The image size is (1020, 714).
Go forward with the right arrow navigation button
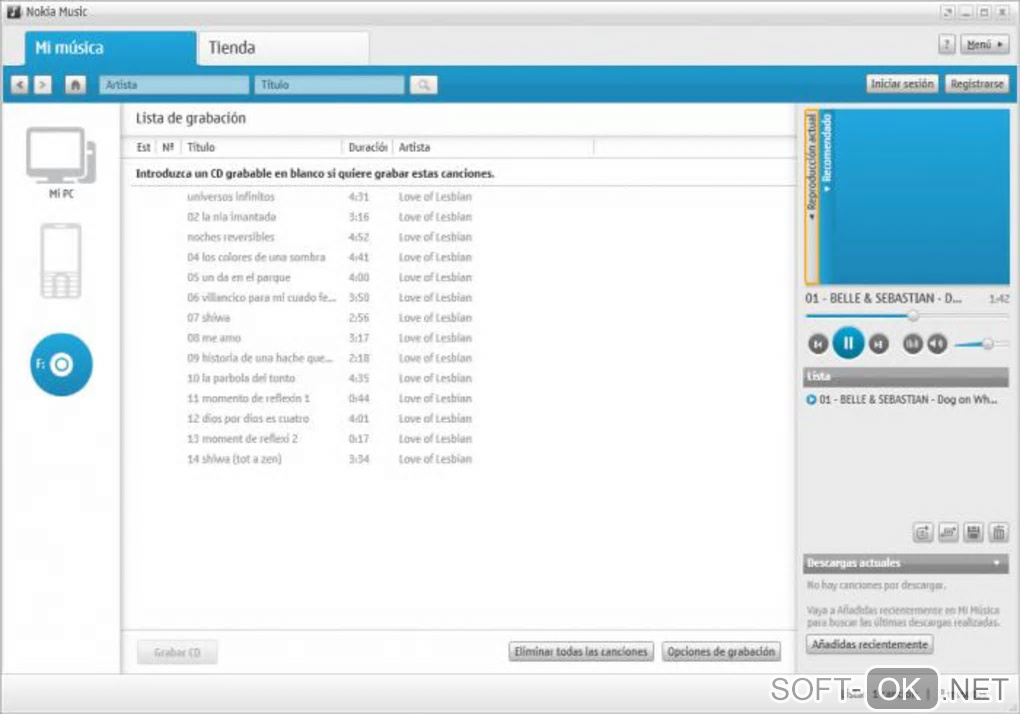pos(43,85)
